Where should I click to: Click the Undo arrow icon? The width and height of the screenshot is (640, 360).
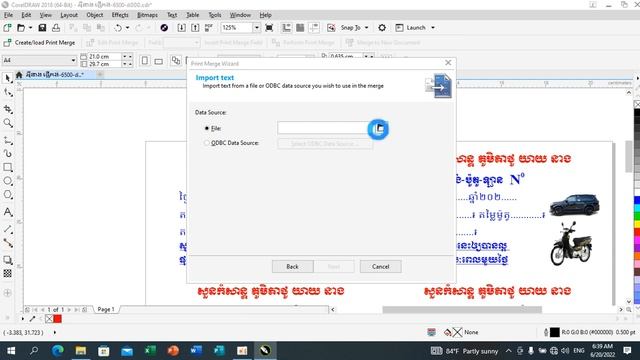click(118, 28)
